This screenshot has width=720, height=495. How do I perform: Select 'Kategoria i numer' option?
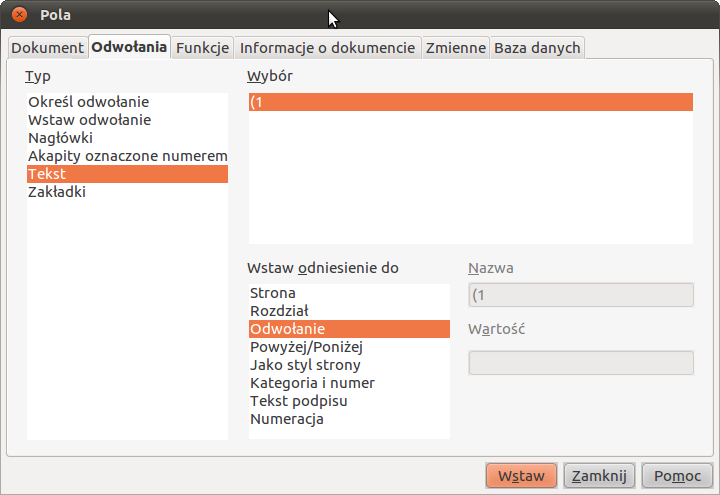(x=312, y=383)
